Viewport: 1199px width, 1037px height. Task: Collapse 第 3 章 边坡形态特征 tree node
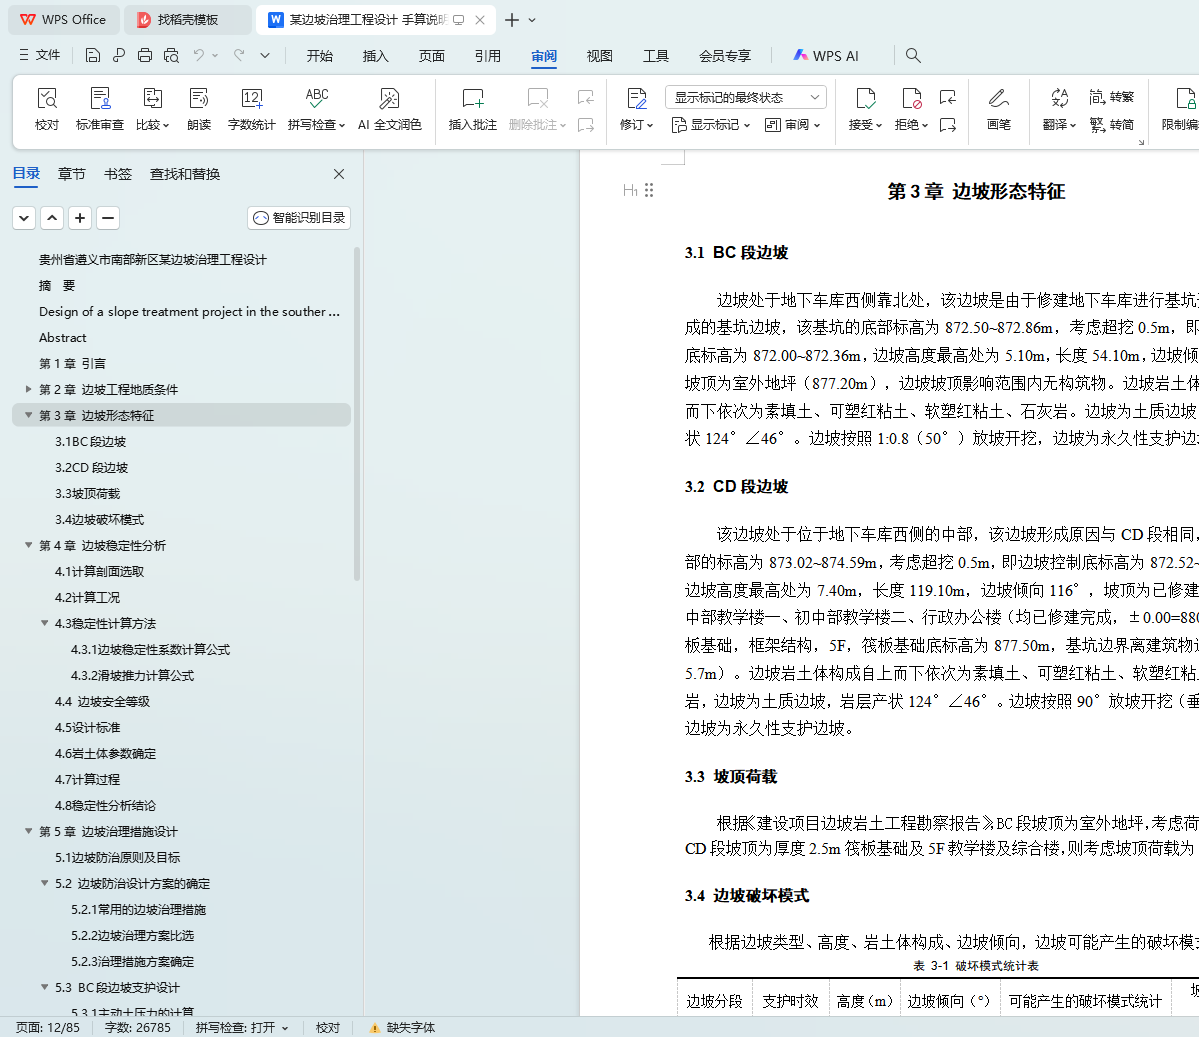coord(28,415)
